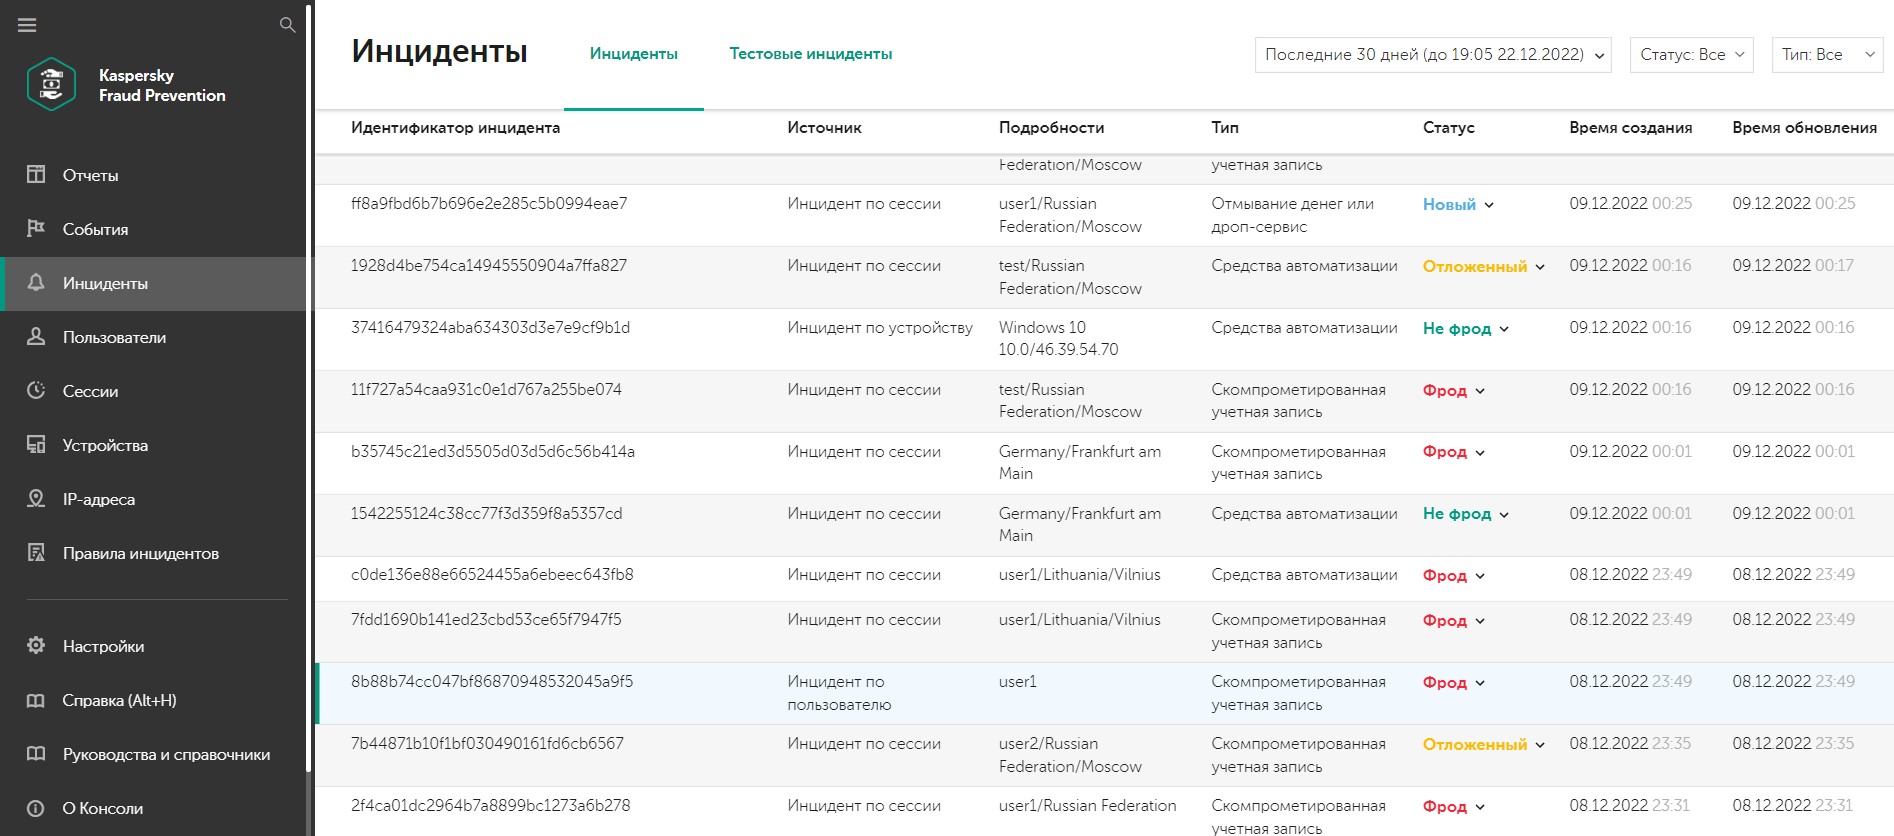This screenshot has height=836, width=1894.
Task: Click the Settings gear icon
Action: [x=36, y=646]
